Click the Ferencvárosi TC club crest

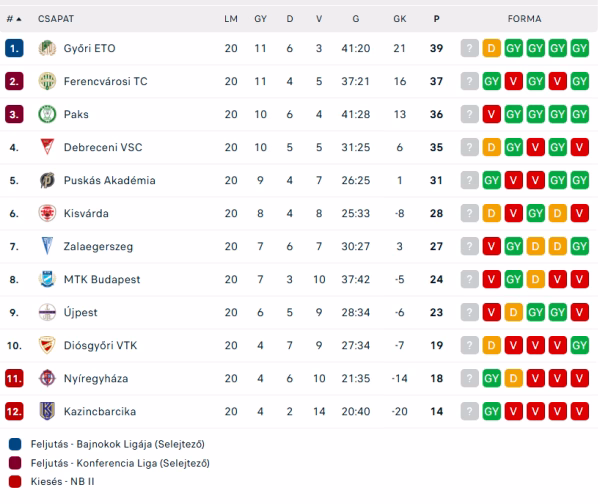pyautogui.click(x=46, y=81)
